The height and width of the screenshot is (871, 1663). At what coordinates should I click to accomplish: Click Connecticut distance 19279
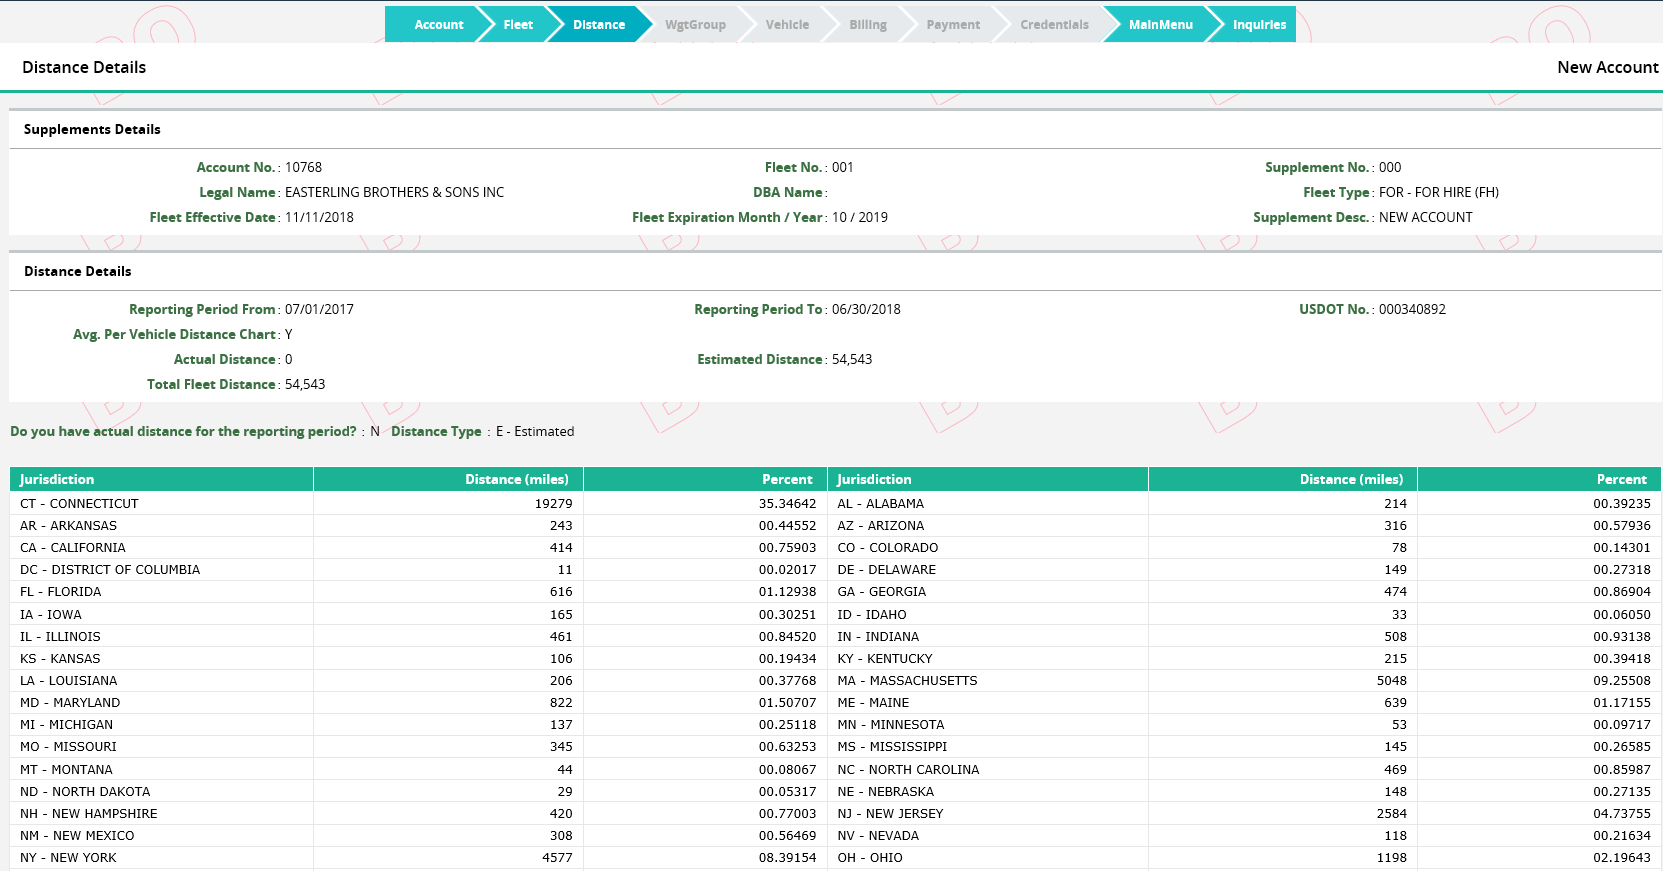[553, 503]
